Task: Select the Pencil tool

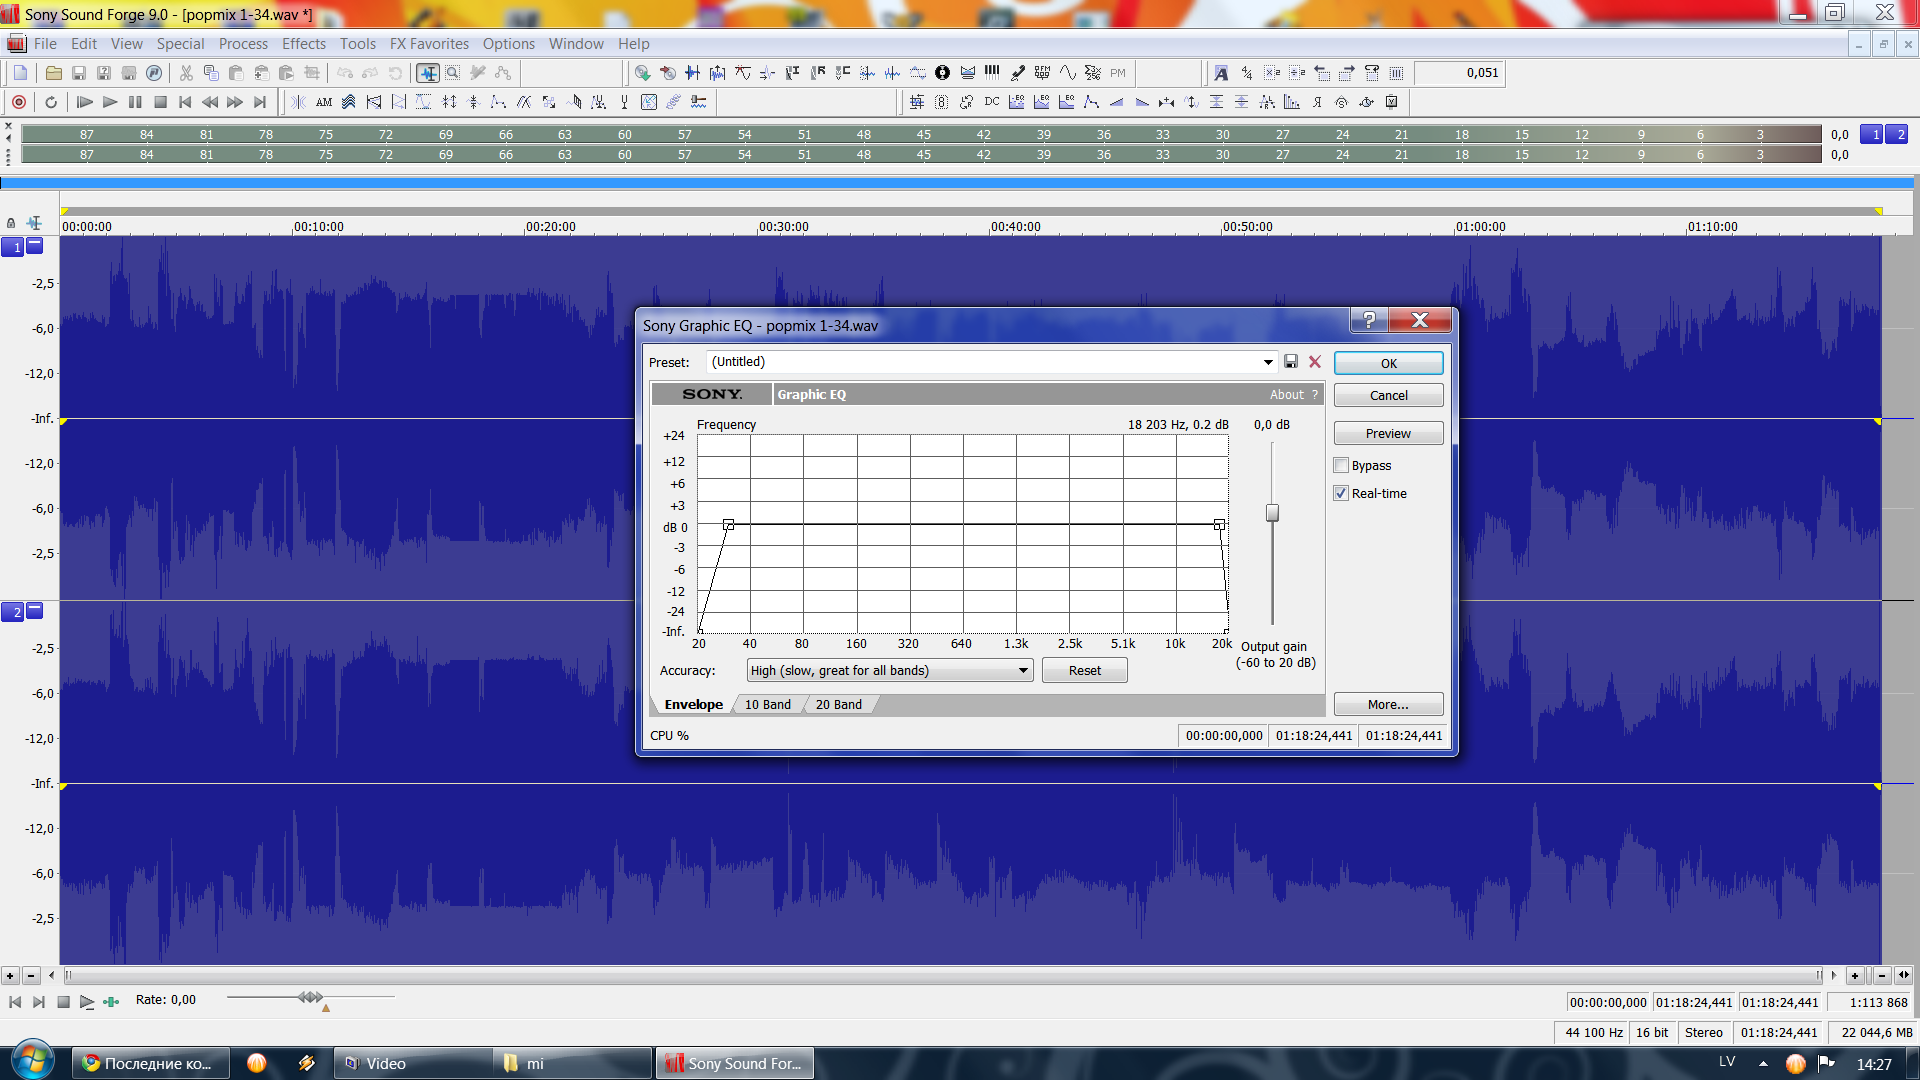Action: click(x=478, y=73)
